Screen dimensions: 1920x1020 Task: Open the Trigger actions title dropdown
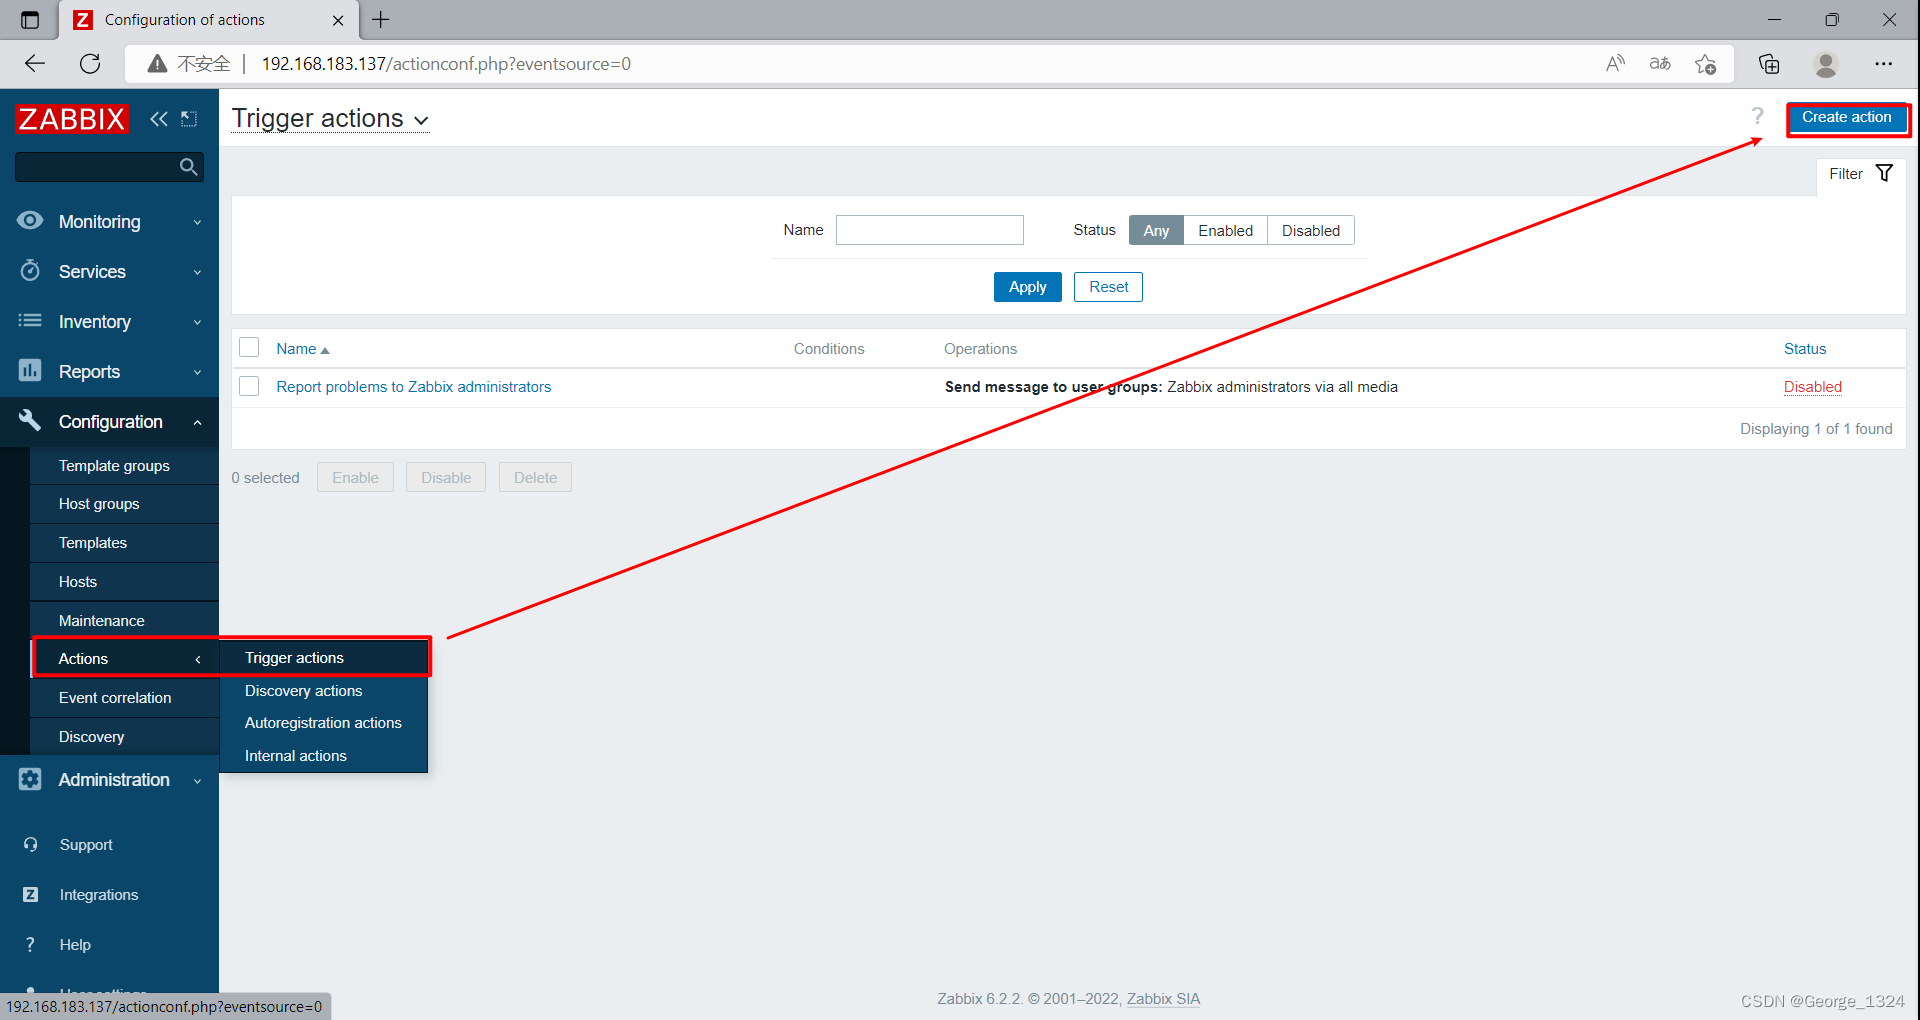[330, 119]
